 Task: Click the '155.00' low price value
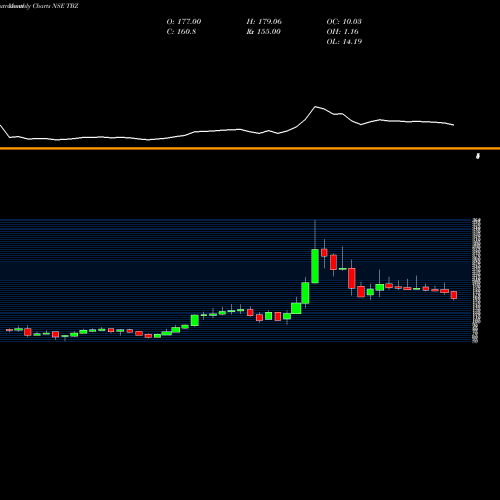268,32
